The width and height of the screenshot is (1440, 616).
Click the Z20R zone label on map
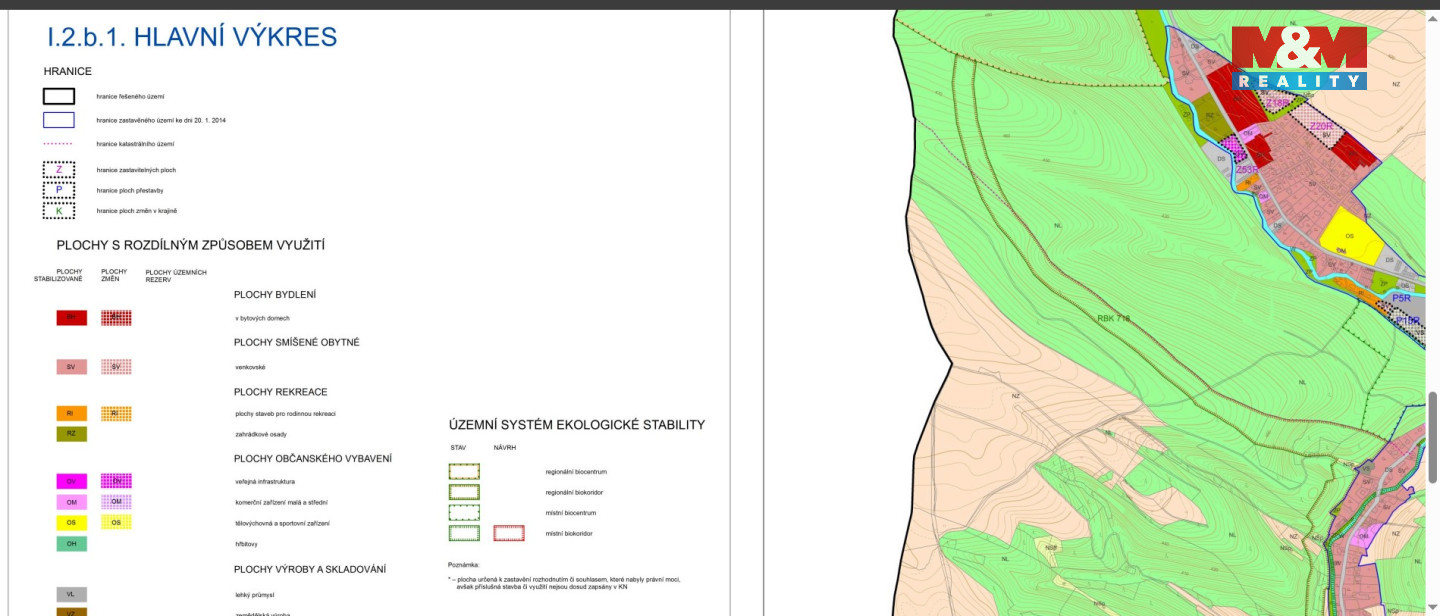pyautogui.click(x=1321, y=127)
